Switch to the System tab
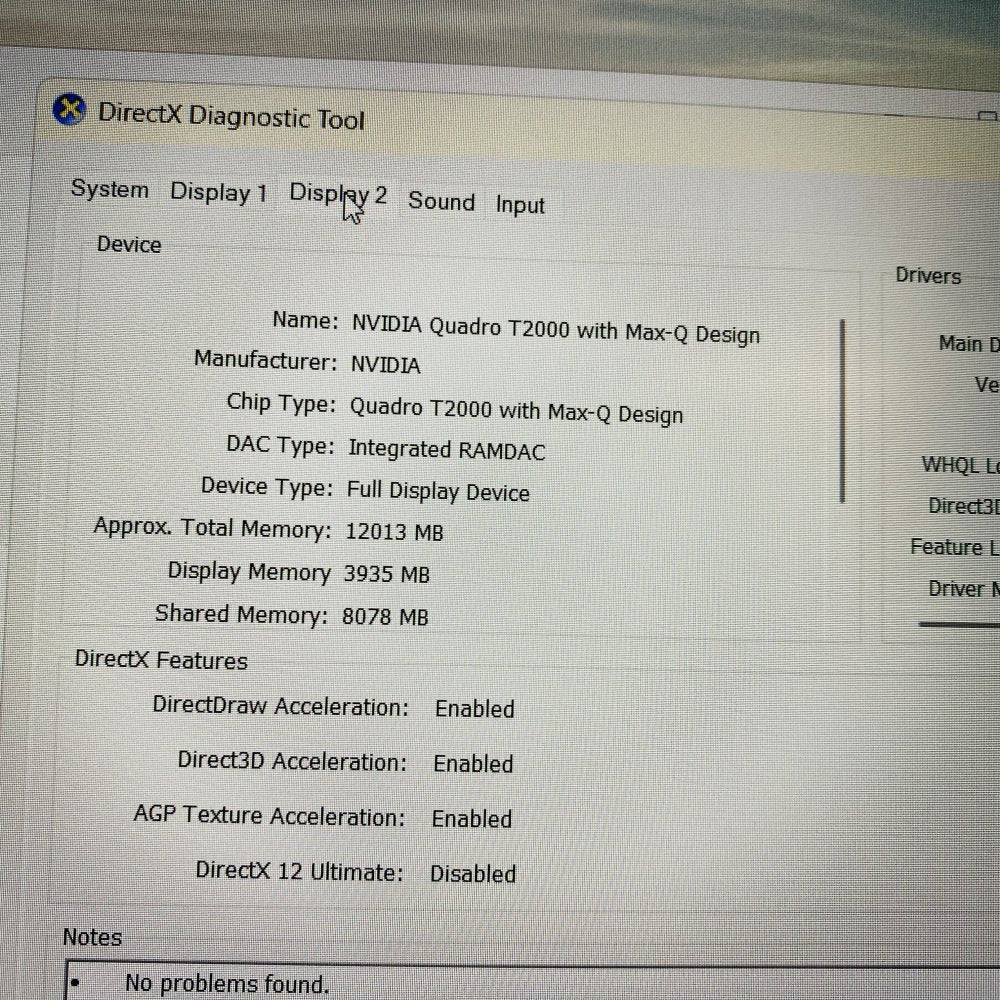The width and height of the screenshot is (1000, 1000). click(110, 189)
